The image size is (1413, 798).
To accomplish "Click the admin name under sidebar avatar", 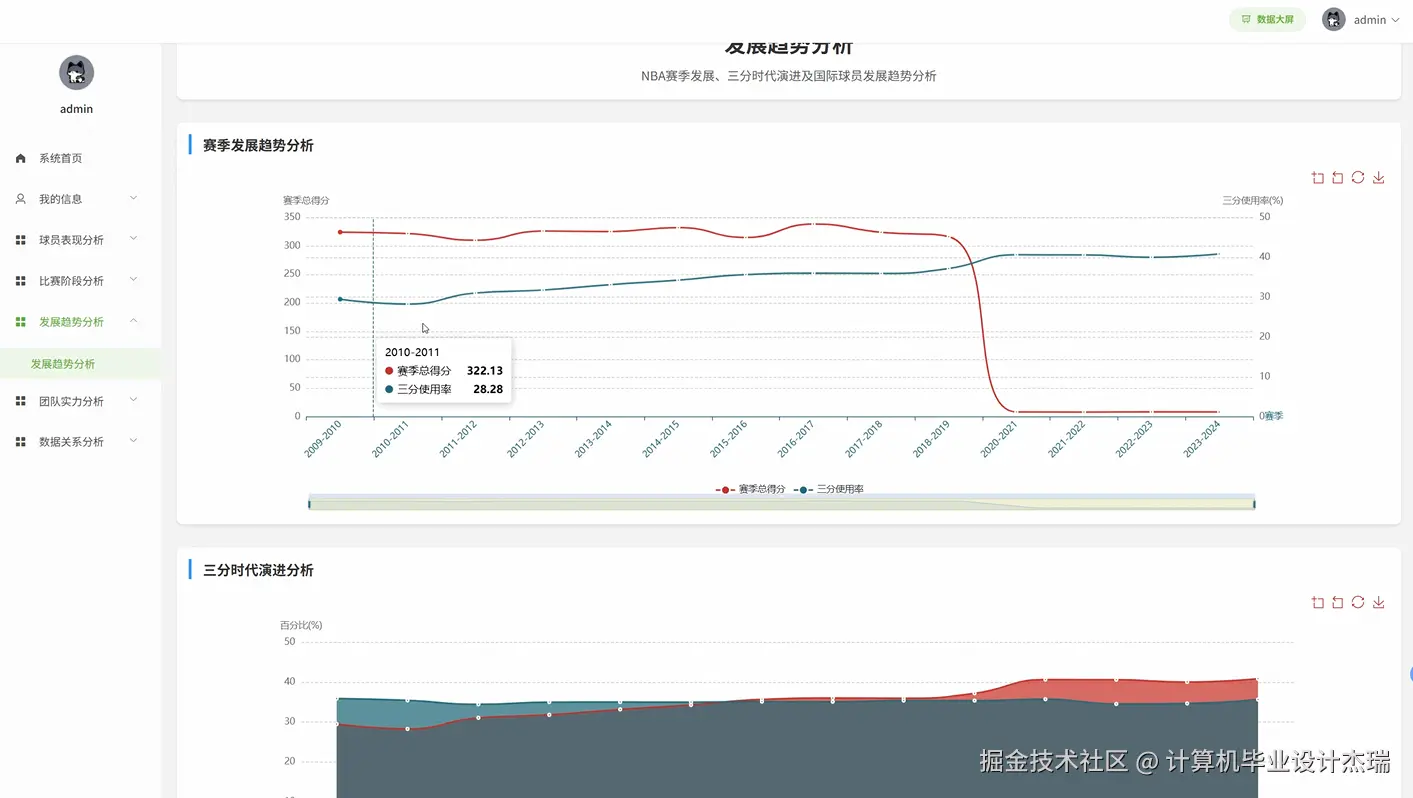I will pyautogui.click(x=77, y=109).
